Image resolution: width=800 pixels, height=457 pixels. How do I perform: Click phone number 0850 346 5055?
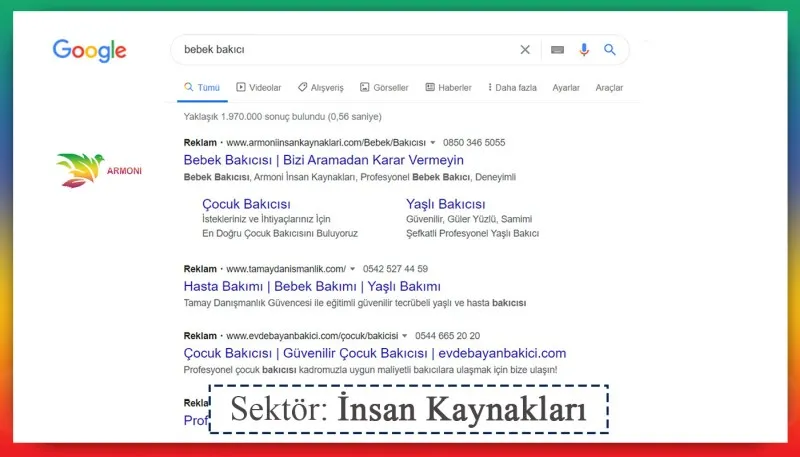(x=474, y=143)
